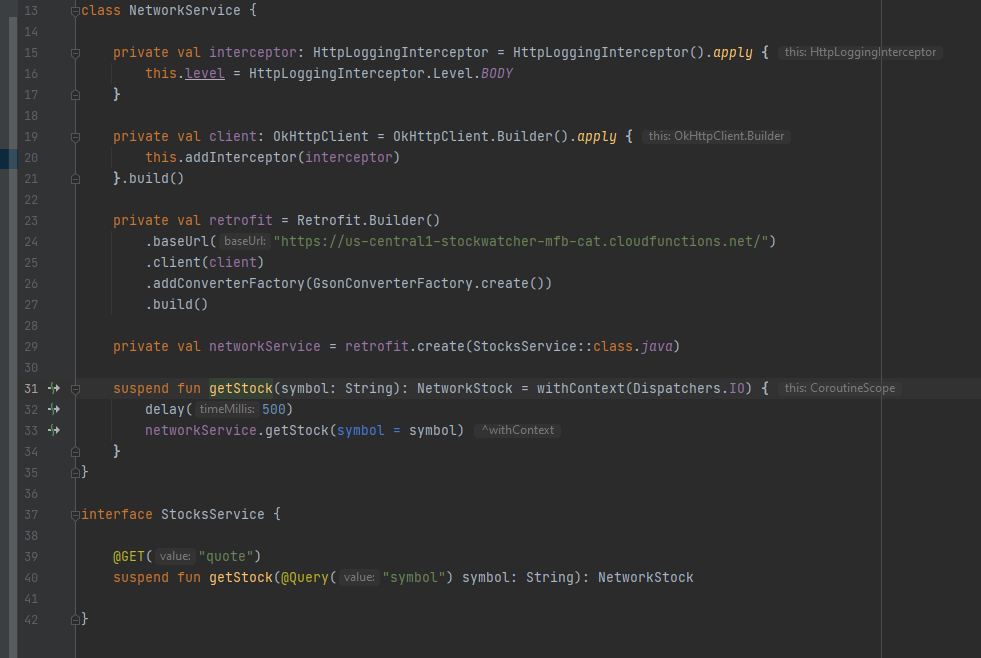Click the highlighted getStock function name on line 31
The image size is (981, 658).
coord(240,388)
